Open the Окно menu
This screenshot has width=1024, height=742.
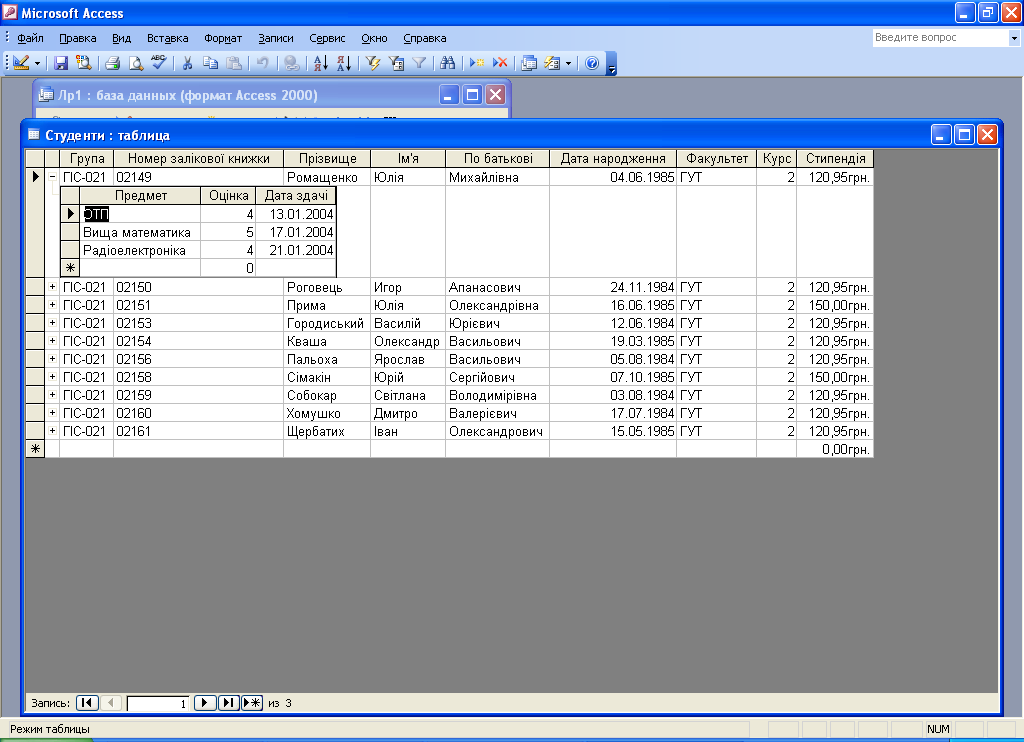[374, 38]
